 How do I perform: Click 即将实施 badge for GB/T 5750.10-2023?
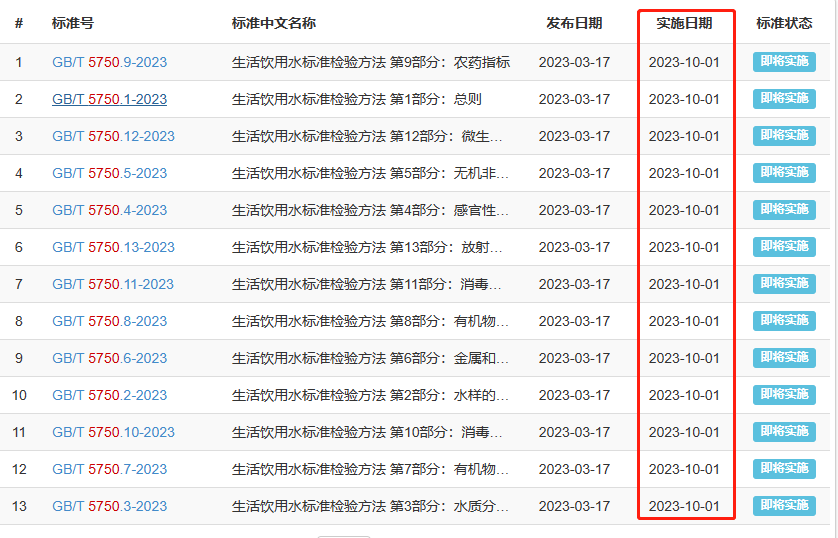pyautogui.click(x=784, y=432)
